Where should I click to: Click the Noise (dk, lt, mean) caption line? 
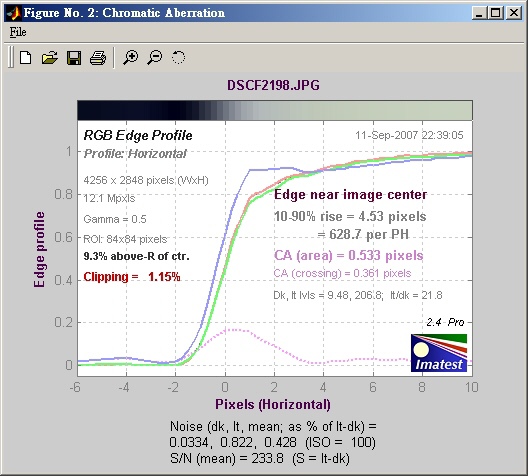(x=273, y=427)
